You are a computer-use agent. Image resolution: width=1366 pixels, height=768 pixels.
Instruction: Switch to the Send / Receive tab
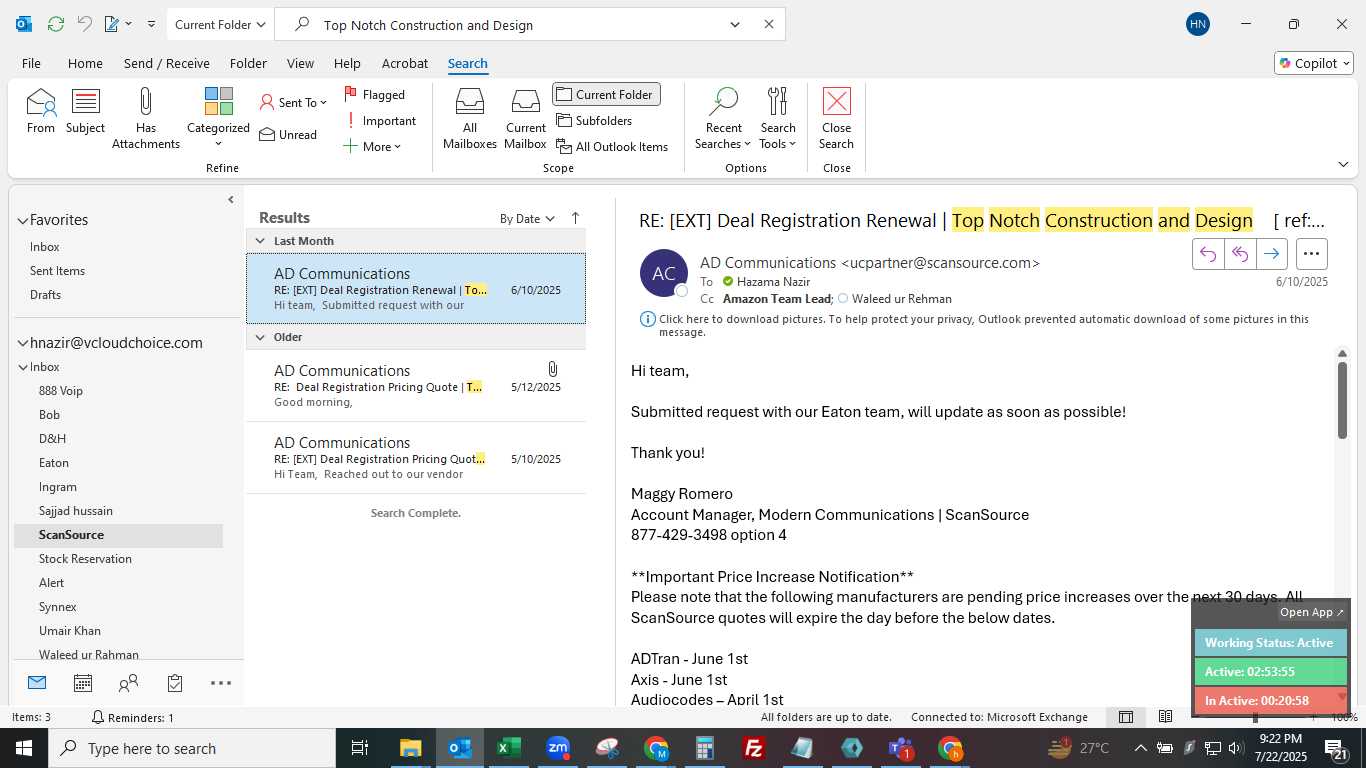[x=166, y=63]
